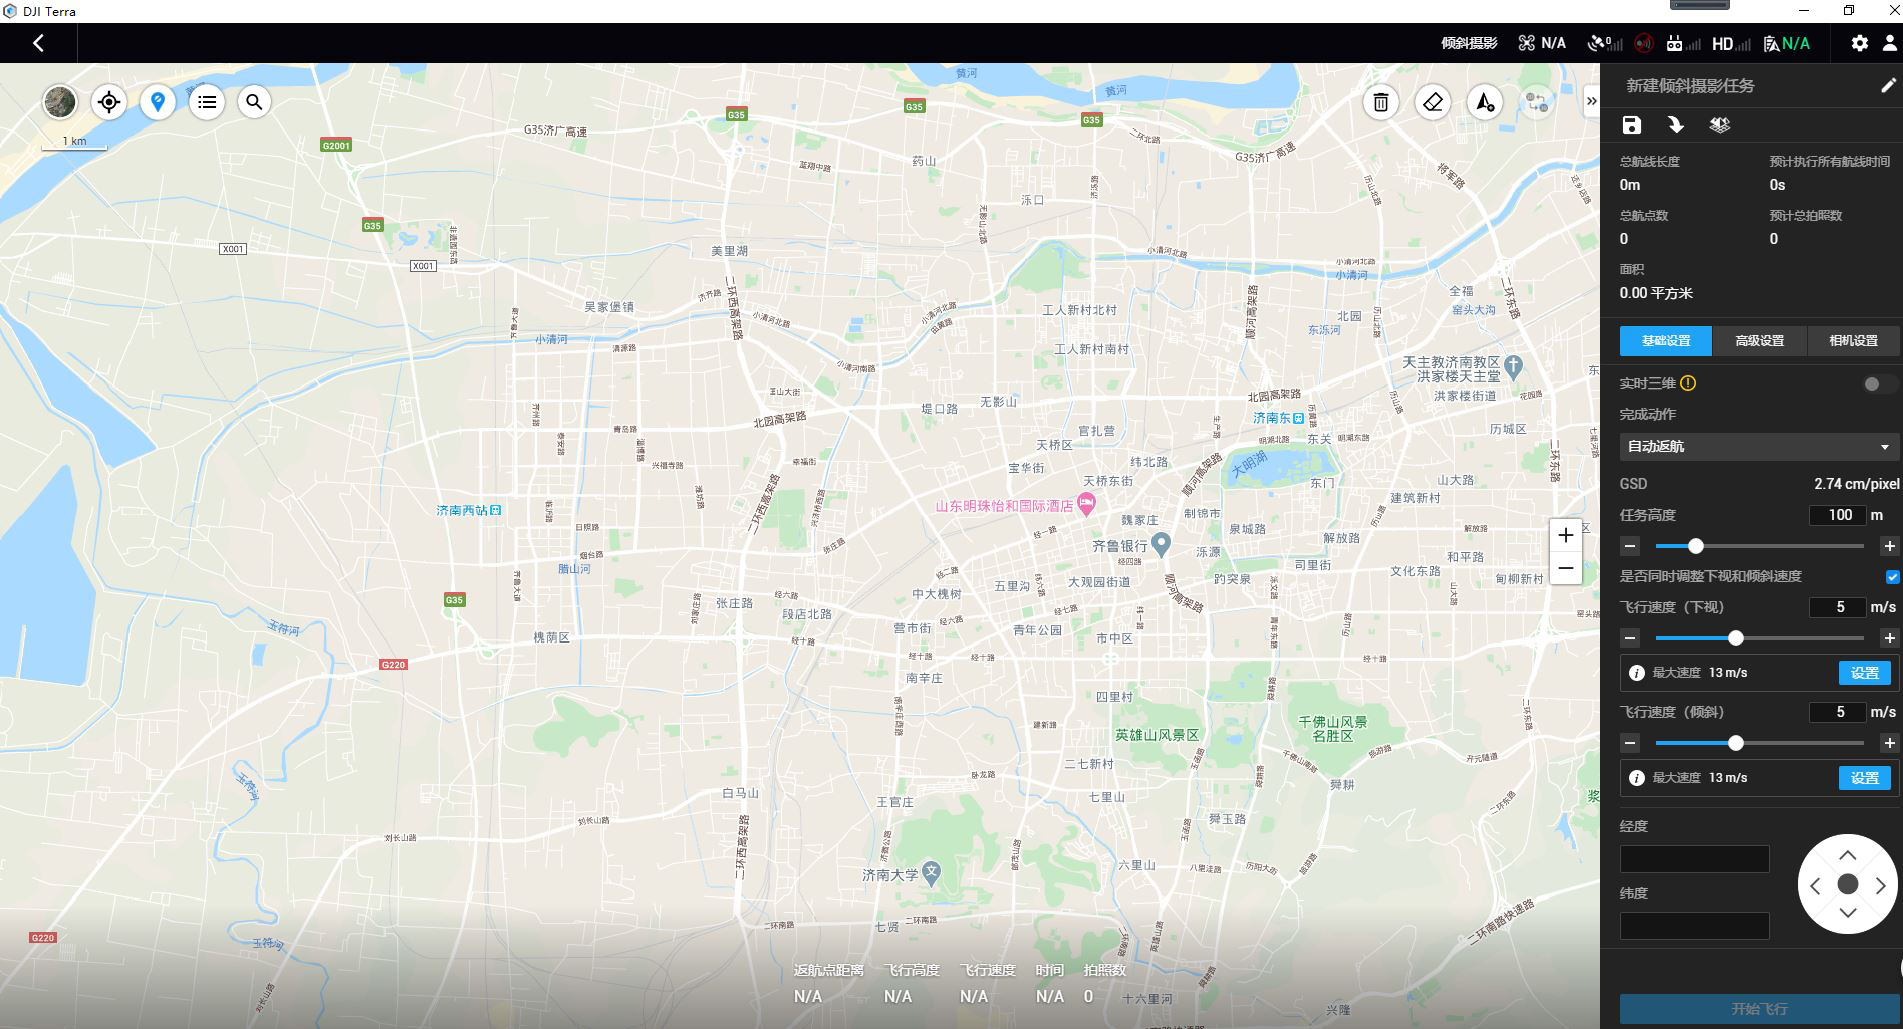Image resolution: width=1903 pixels, height=1029 pixels.
Task: Click the 济南大学 map marker
Action: (x=931, y=872)
